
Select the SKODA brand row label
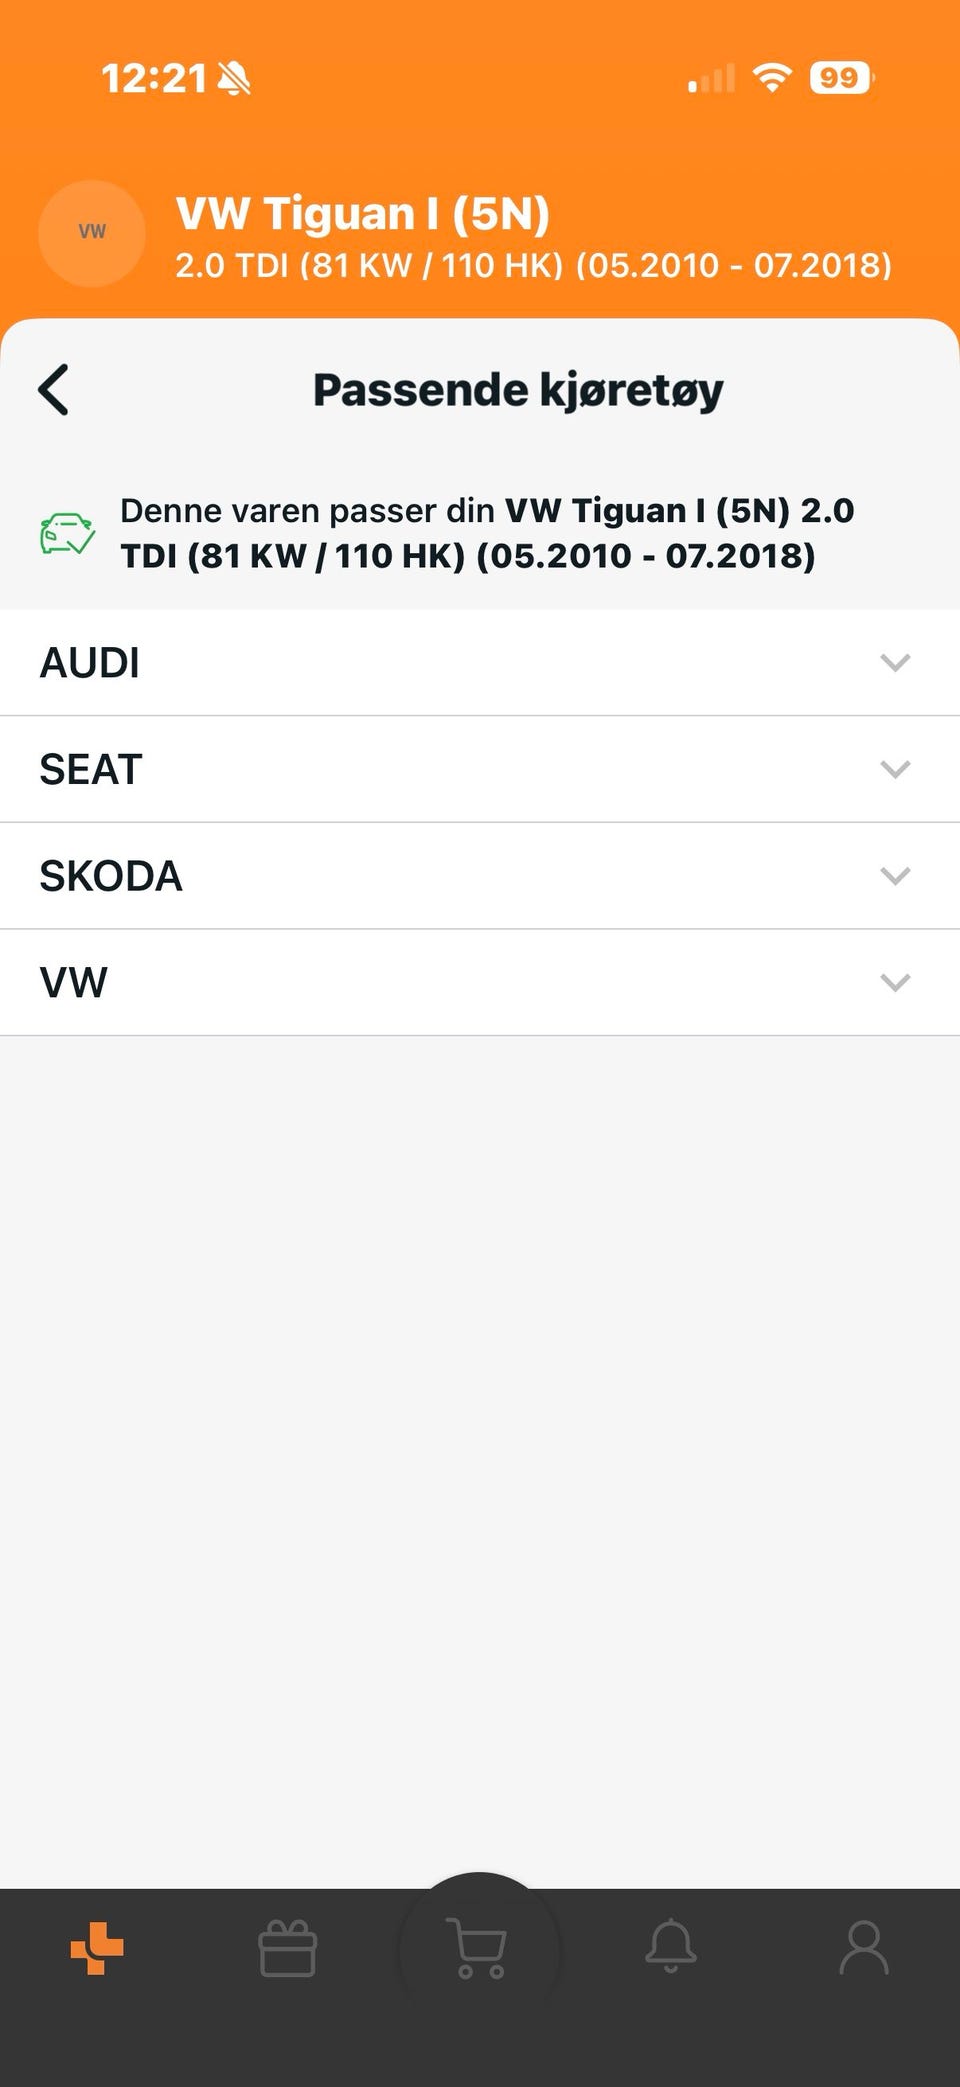[x=111, y=876]
